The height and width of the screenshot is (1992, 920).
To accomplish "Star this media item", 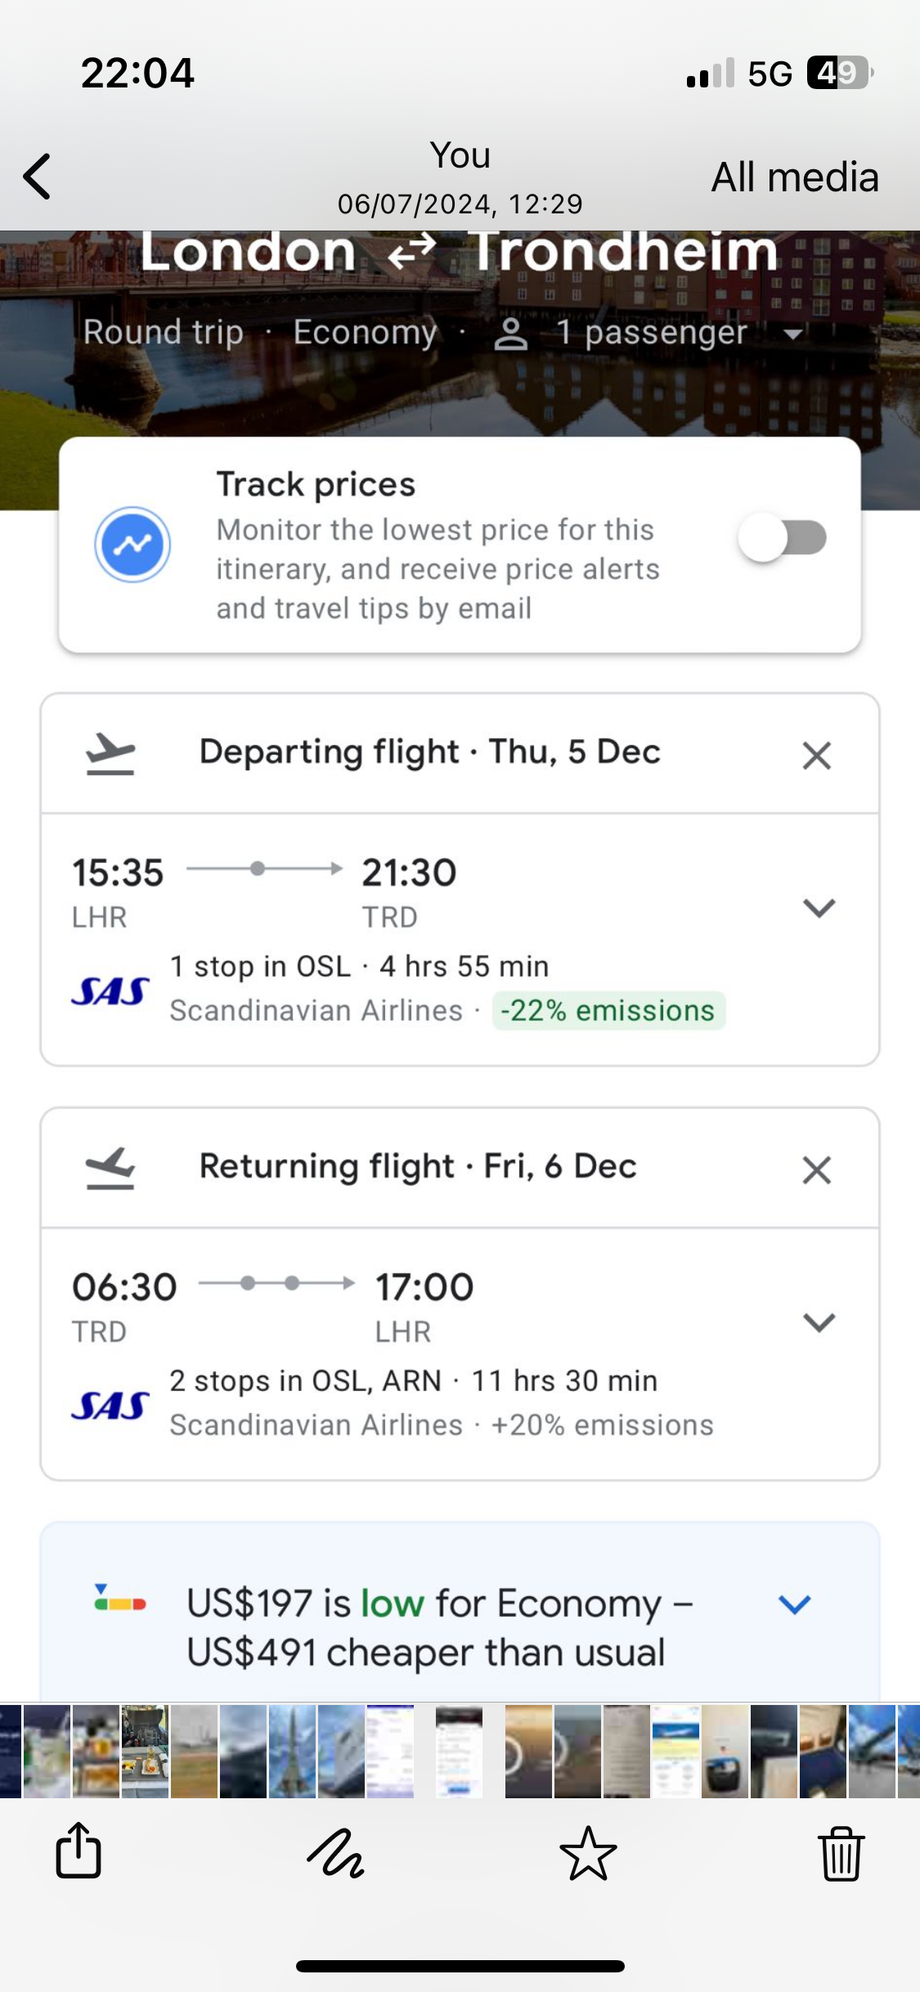I will (x=588, y=1852).
